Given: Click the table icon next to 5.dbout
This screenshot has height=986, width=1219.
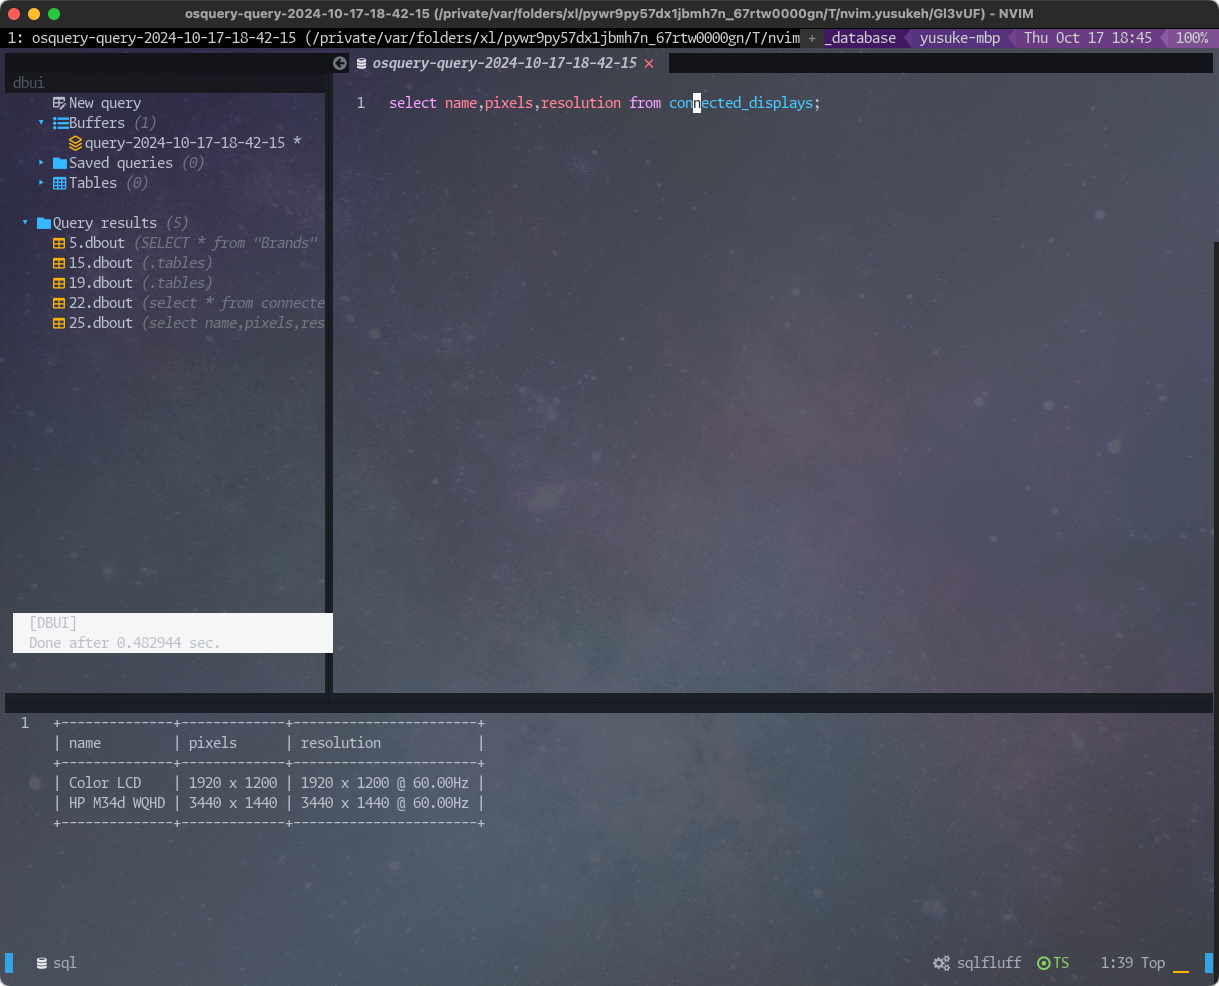Looking at the screenshot, I should 59,243.
